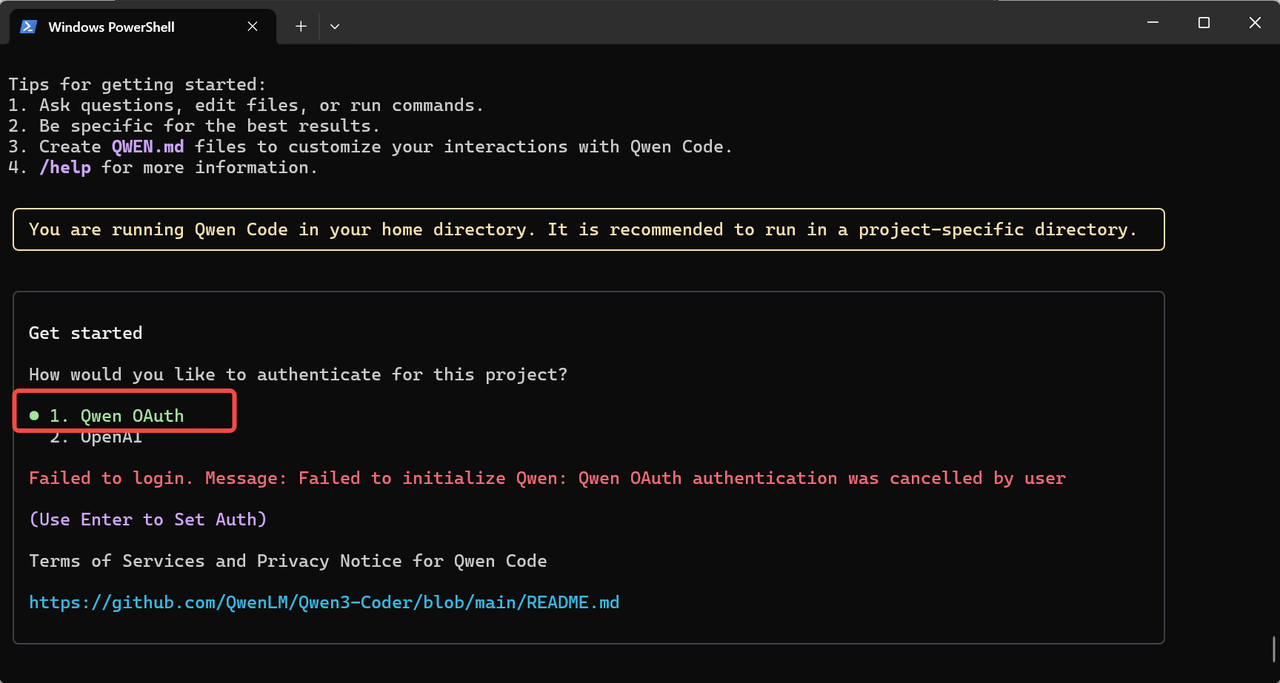Open a new tab with the plus button
Viewport: 1280px width, 683px height.
tap(300, 26)
